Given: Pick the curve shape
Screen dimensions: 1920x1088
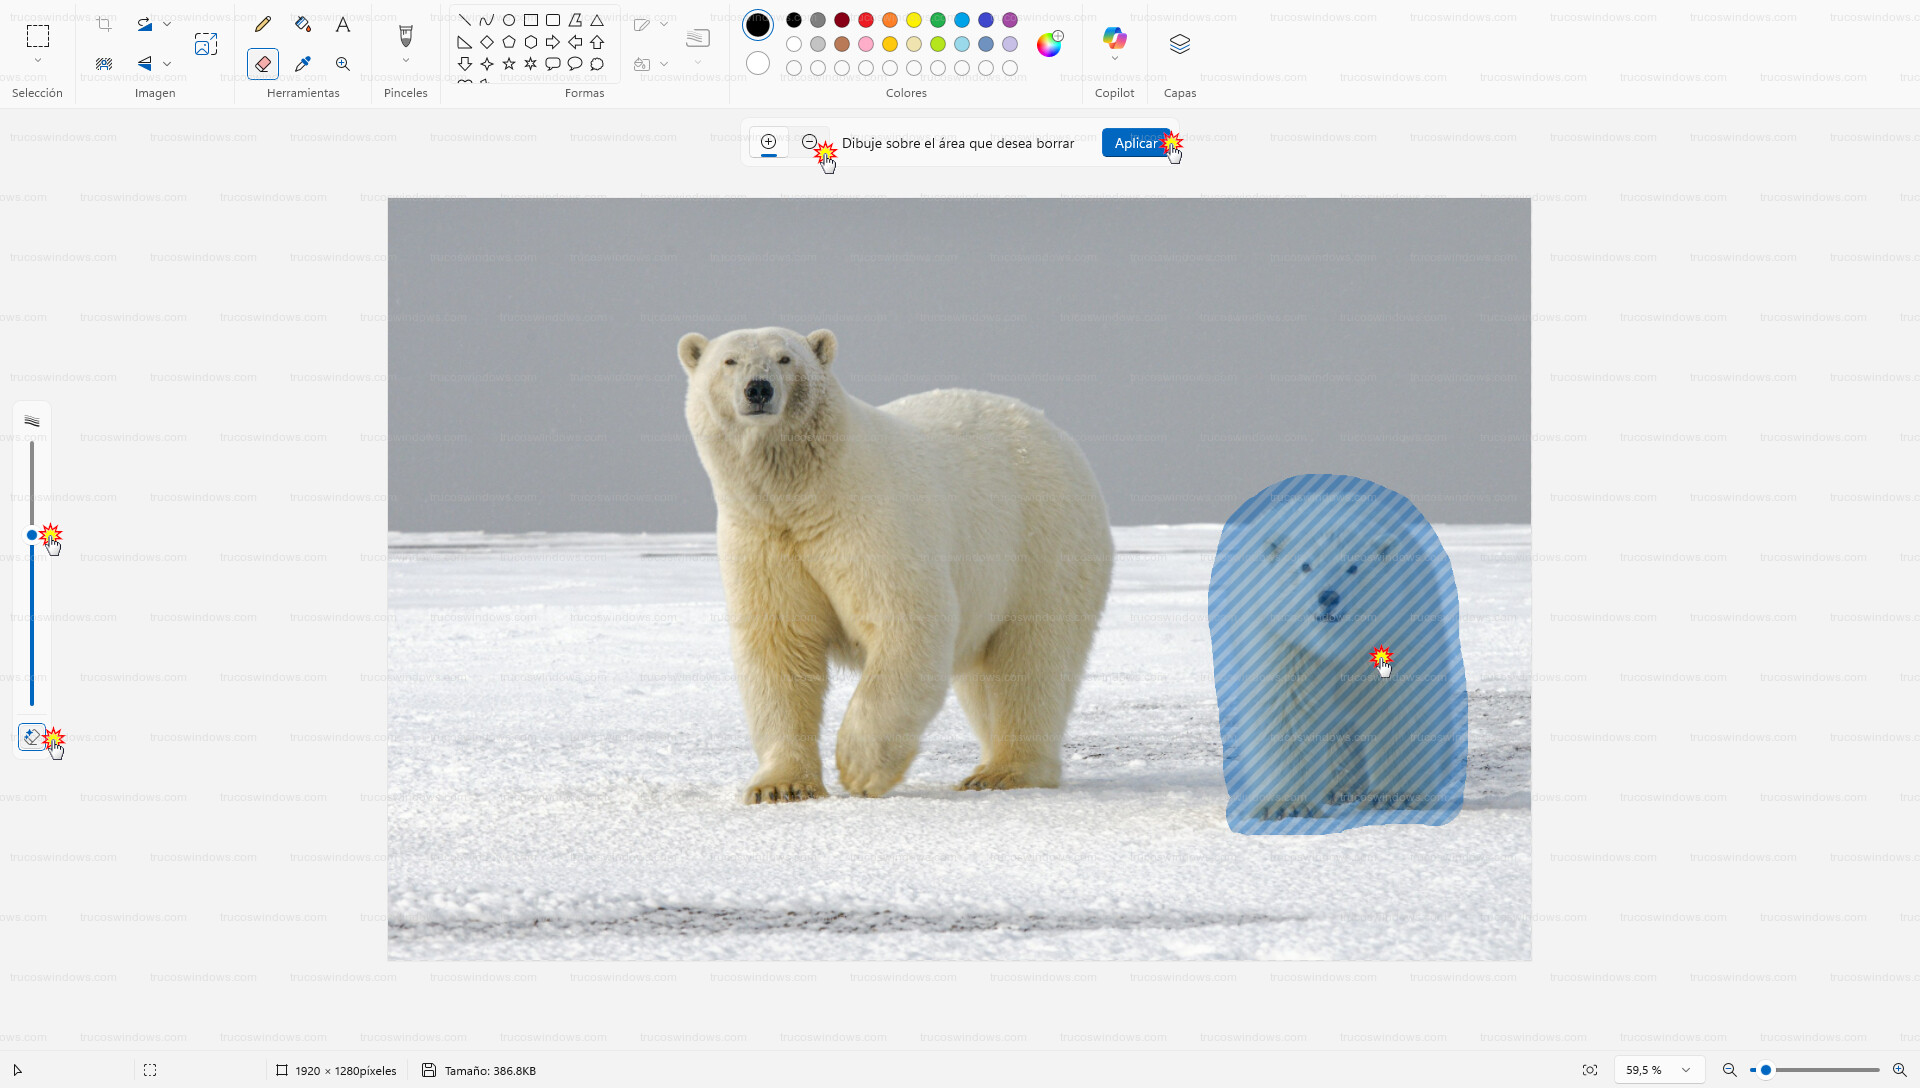Looking at the screenshot, I should pos(487,20).
